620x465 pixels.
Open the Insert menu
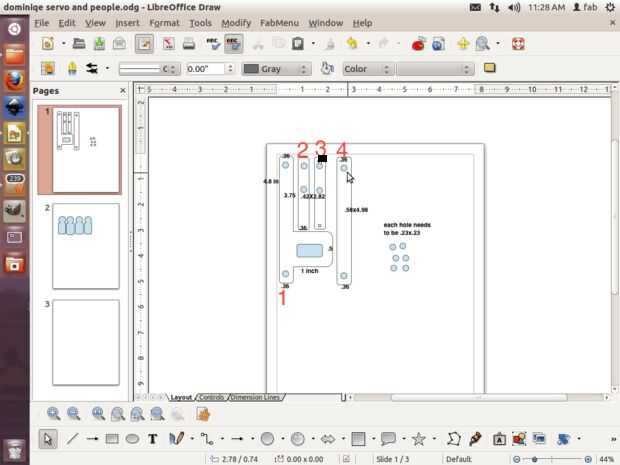click(127, 23)
